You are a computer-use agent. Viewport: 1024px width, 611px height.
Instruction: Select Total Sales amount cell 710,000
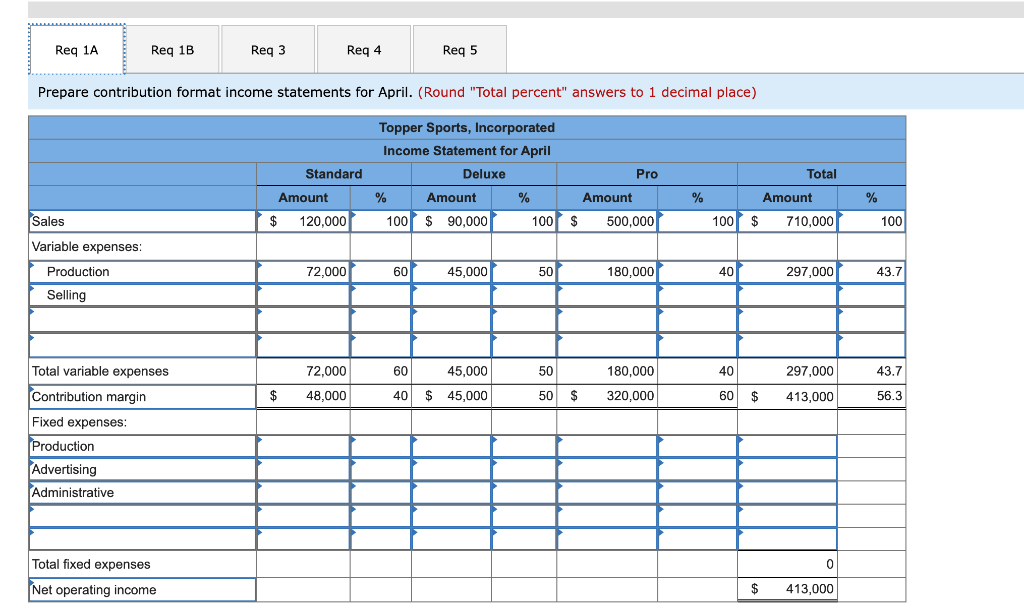788,221
